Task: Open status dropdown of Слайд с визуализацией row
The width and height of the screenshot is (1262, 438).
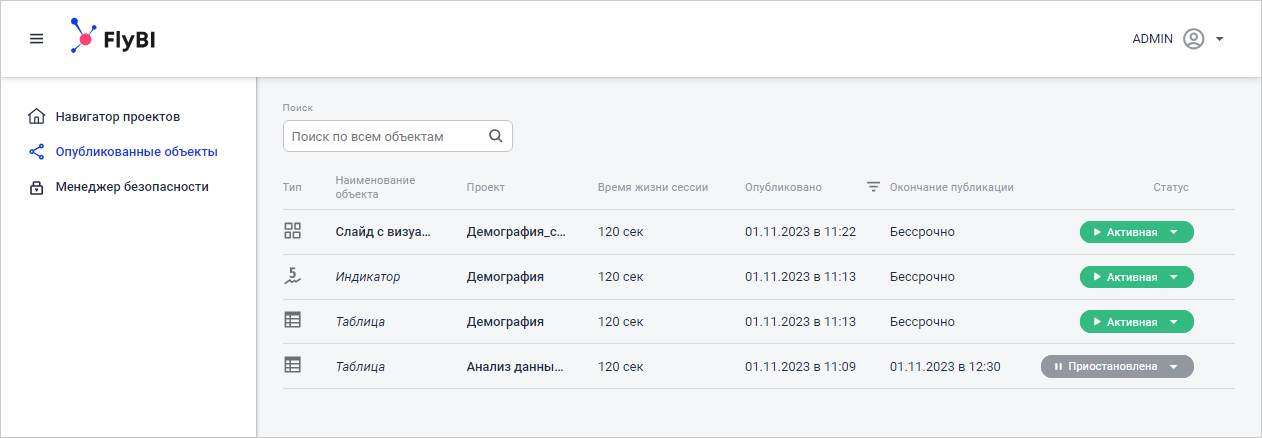Action: click(1174, 232)
